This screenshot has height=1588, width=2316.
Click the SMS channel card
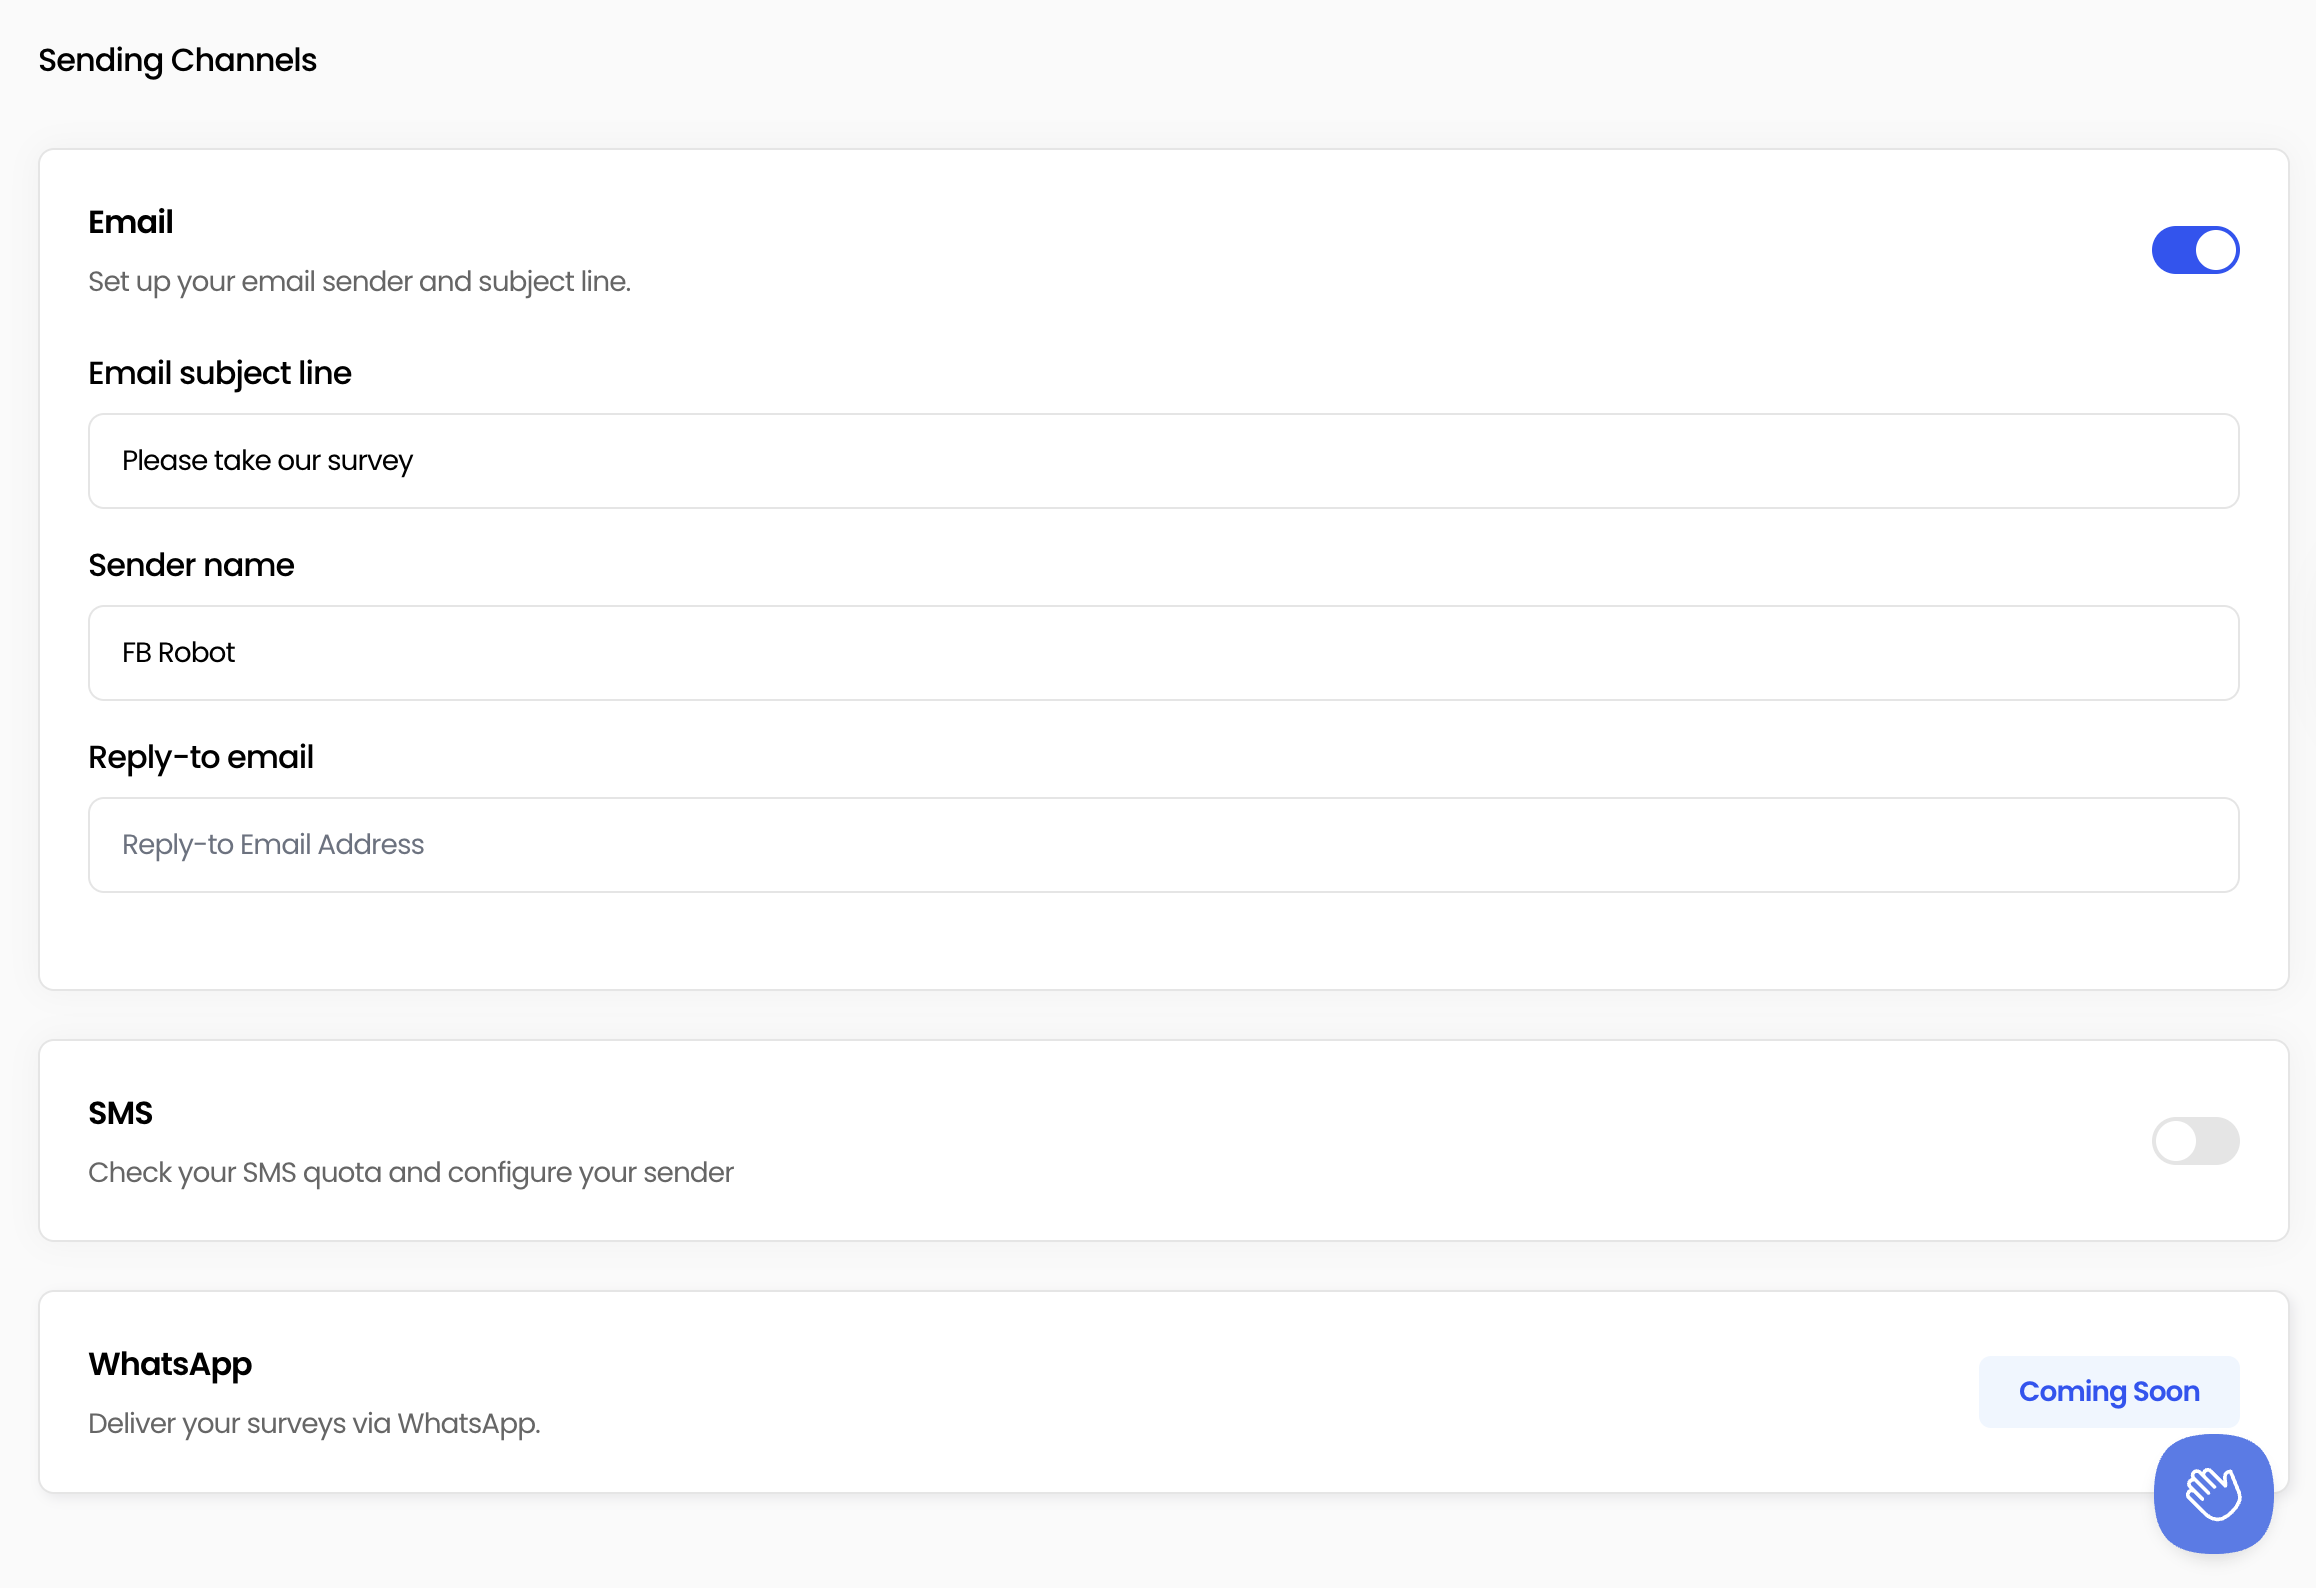(1158, 1140)
